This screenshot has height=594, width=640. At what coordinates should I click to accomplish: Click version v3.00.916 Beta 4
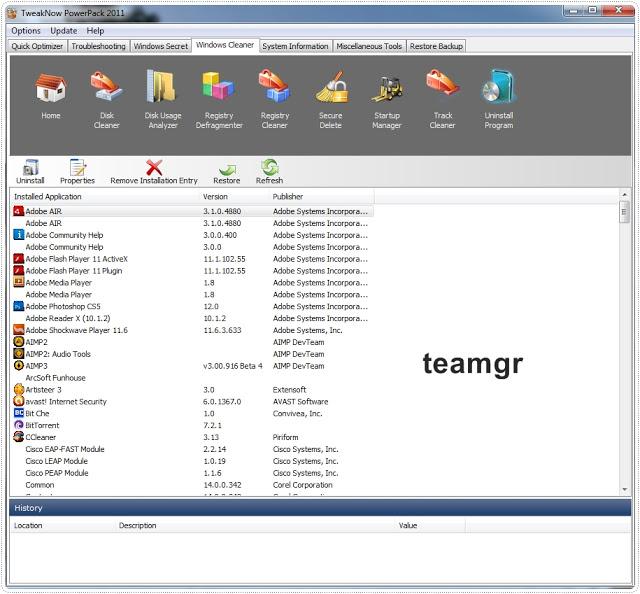click(x=233, y=366)
